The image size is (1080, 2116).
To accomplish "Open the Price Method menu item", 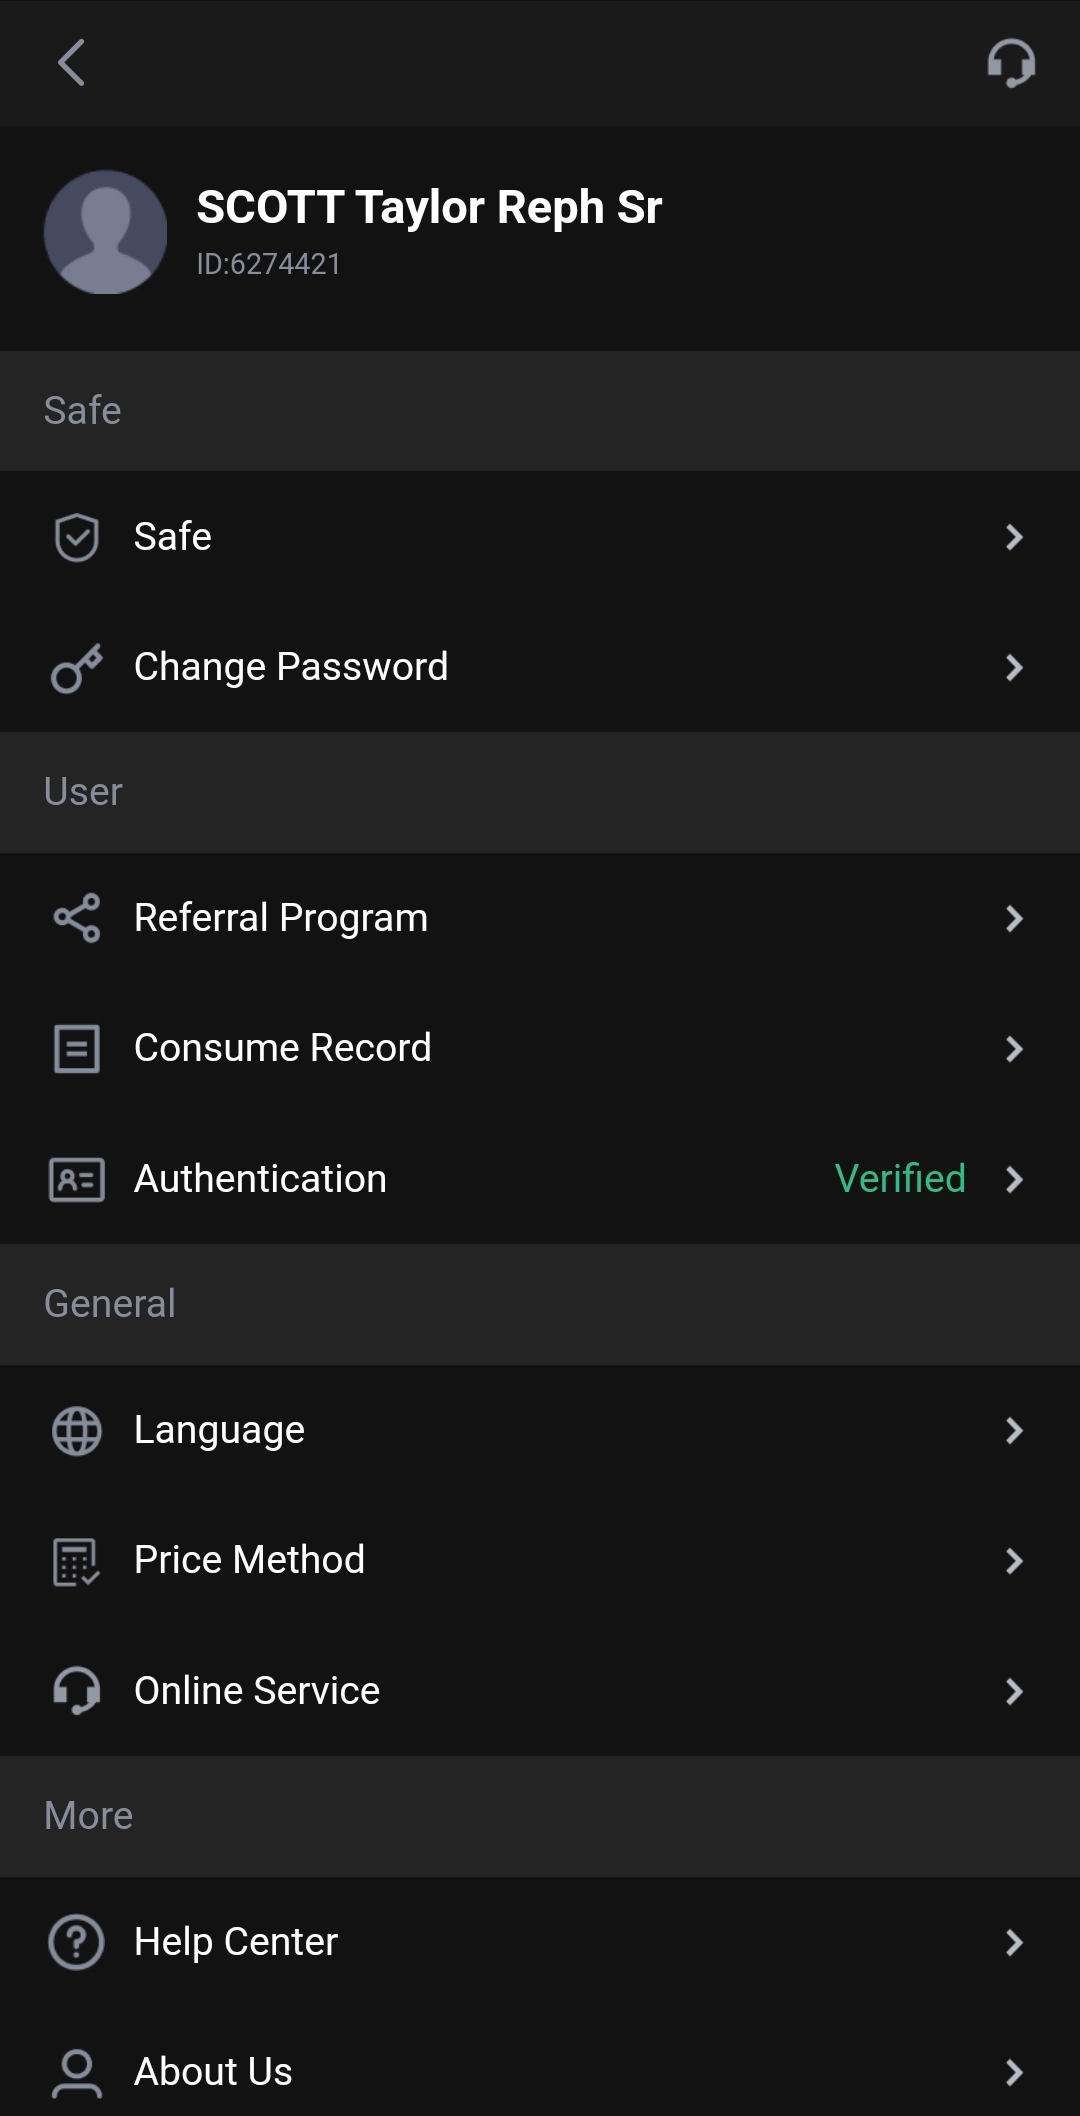I will [x=250, y=1560].
